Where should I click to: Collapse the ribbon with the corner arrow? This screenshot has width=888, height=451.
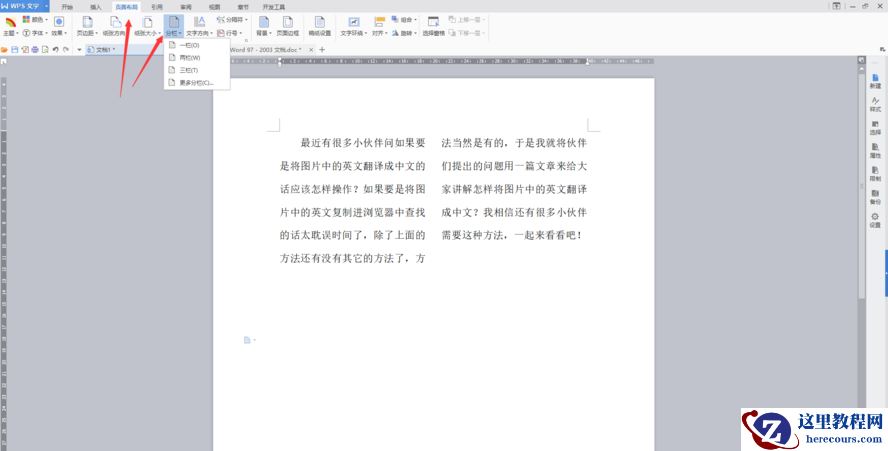tap(882, 50)
